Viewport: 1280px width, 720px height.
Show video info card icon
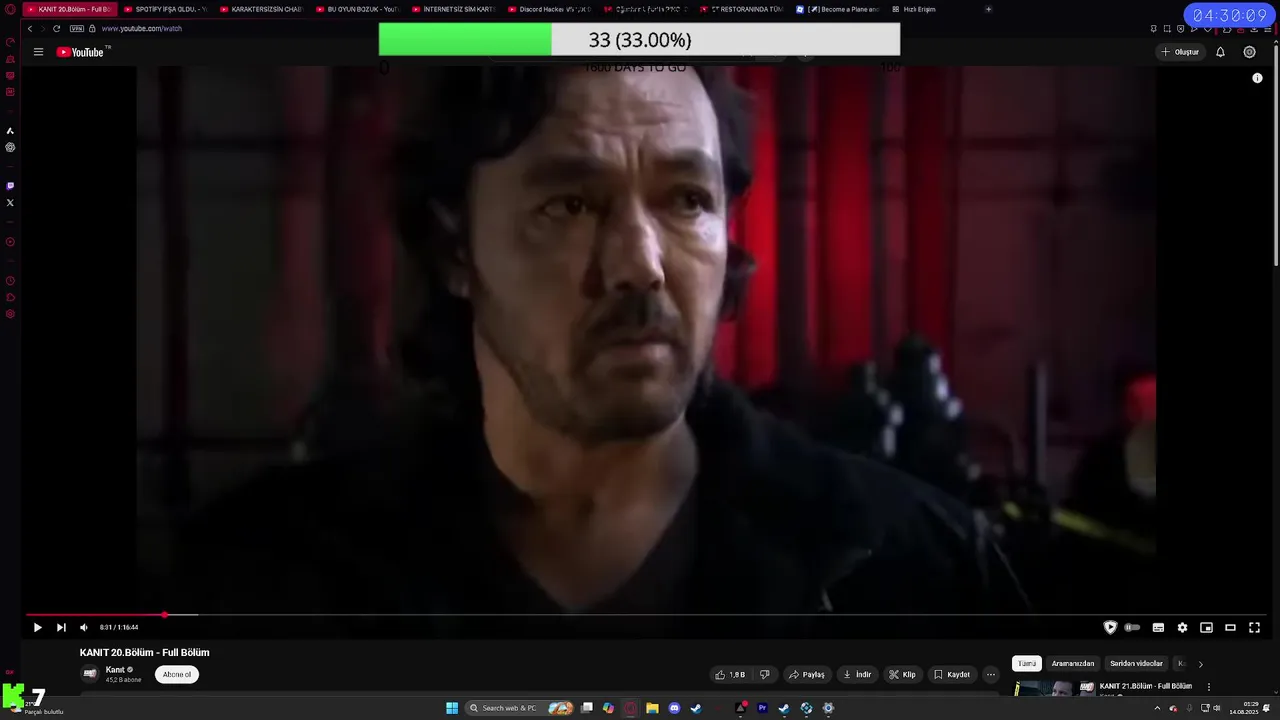pyautogui.click(x=1257, y=78)
